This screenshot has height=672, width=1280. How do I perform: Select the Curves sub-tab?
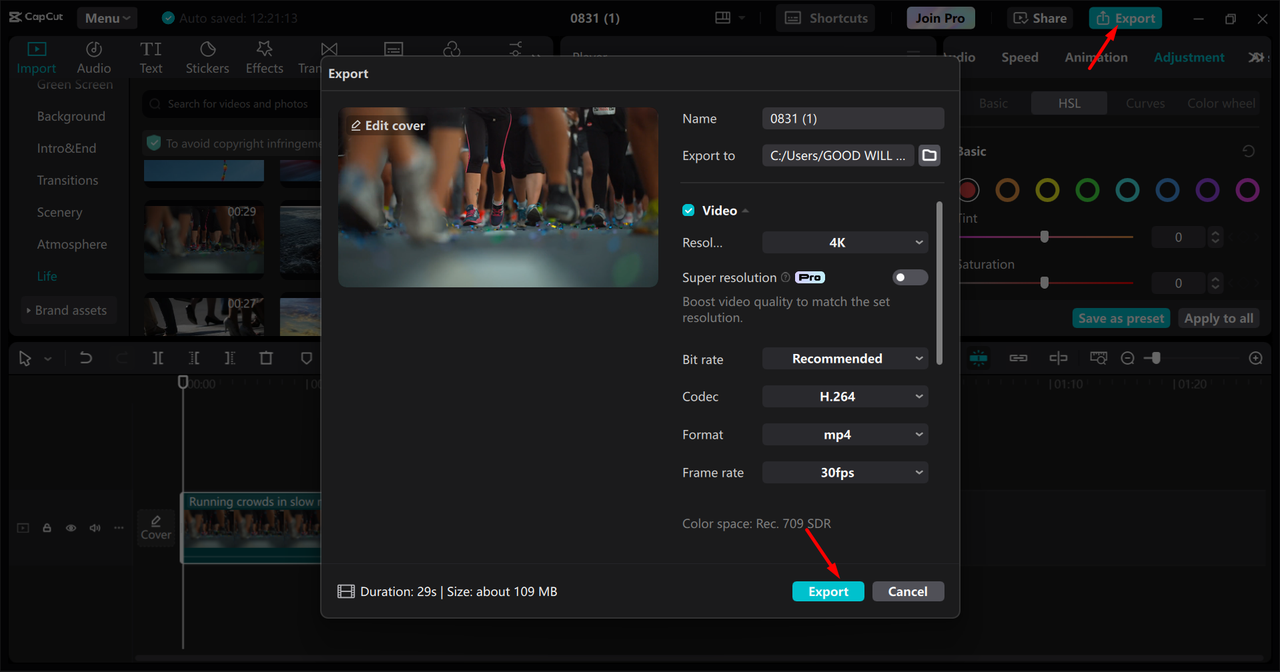point(1145,103)
